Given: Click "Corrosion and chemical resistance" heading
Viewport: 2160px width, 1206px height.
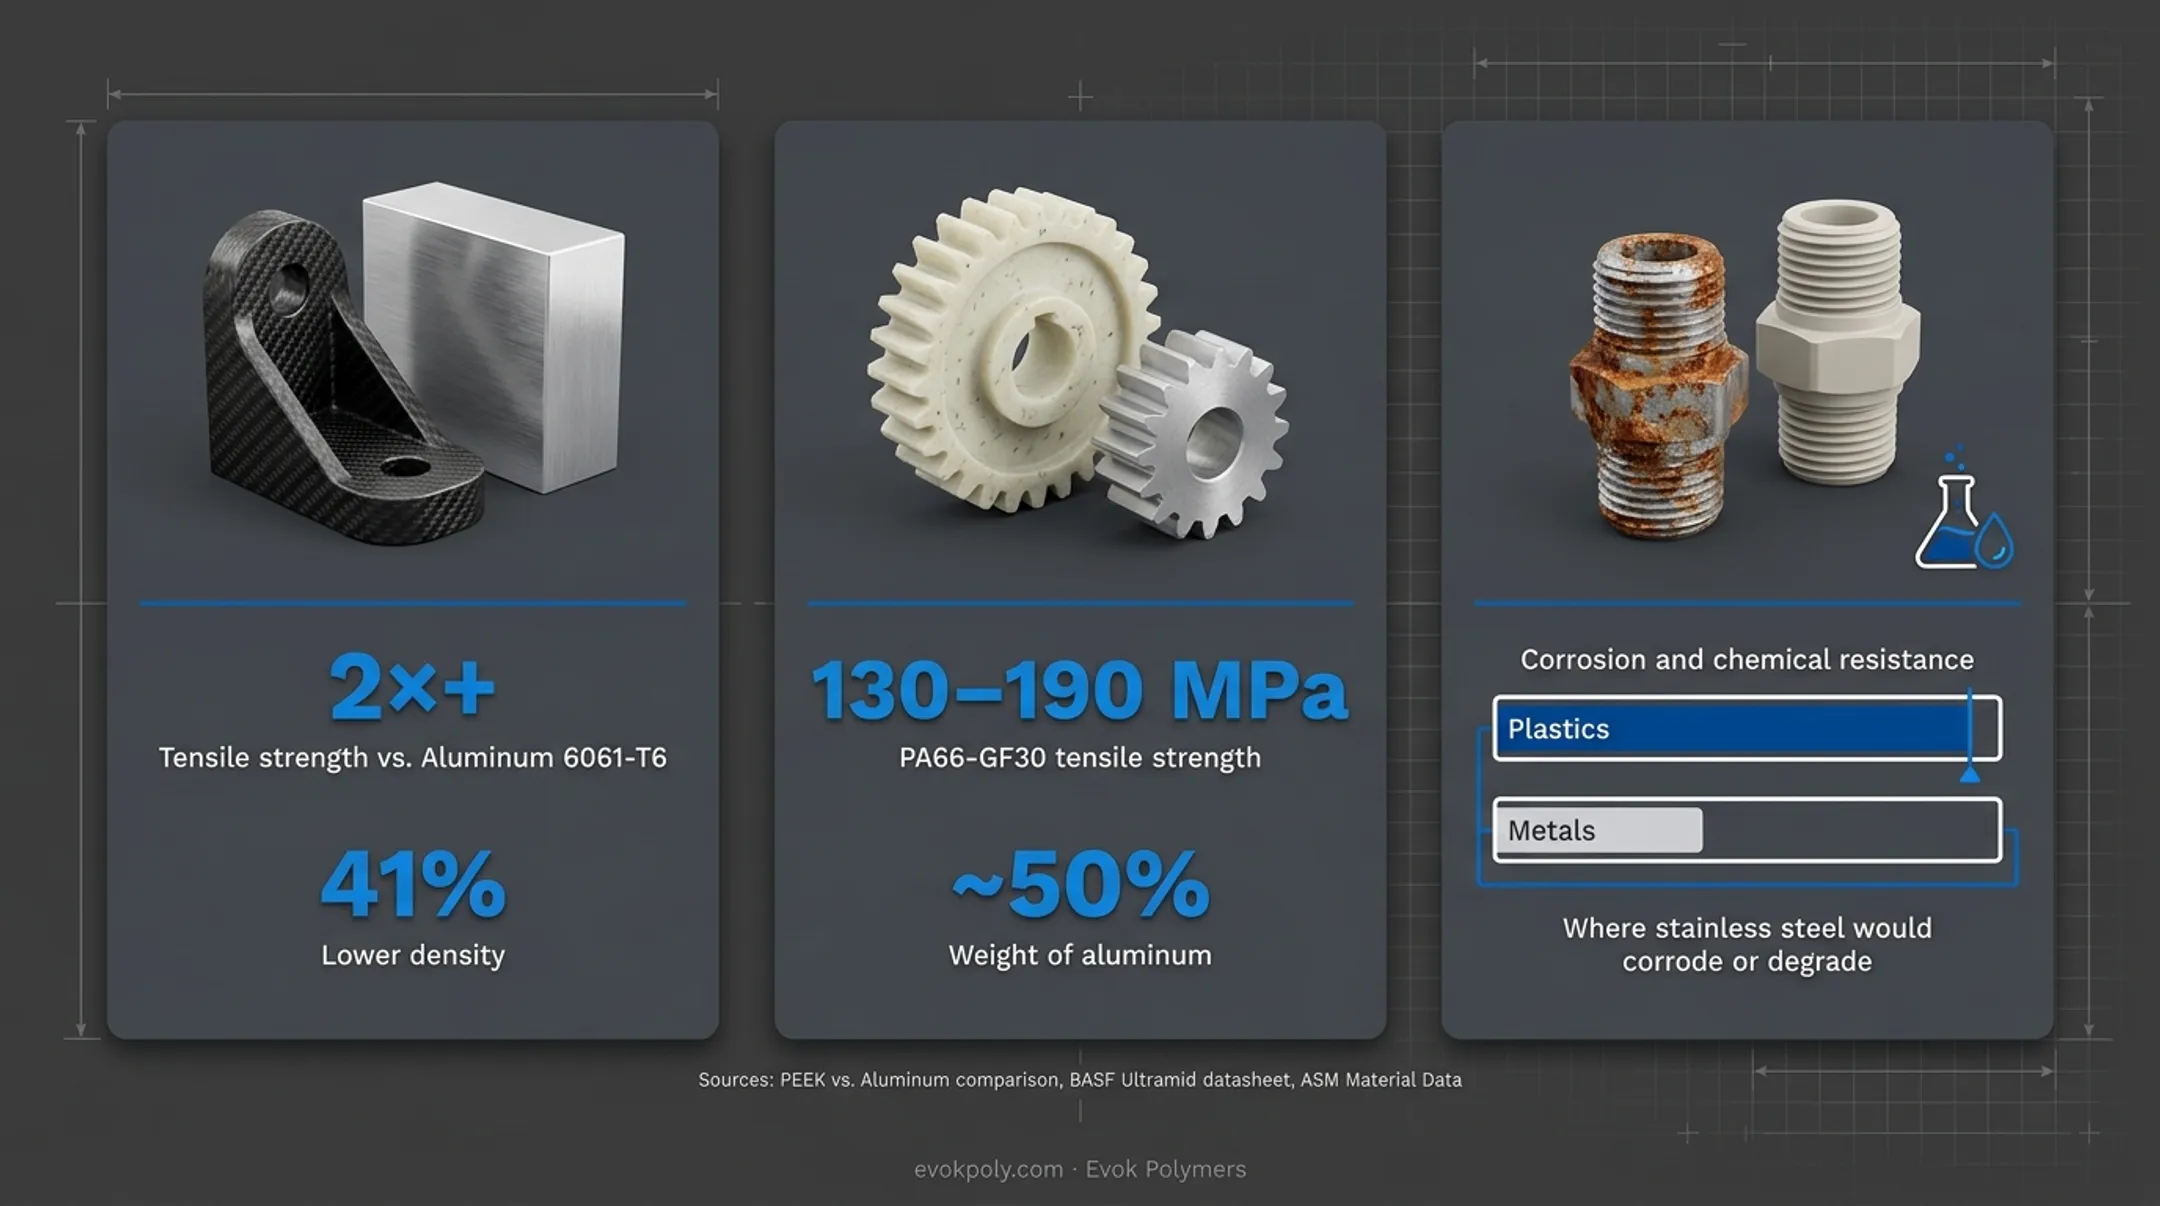Looking at the screenshot, I should (1747, 660).
